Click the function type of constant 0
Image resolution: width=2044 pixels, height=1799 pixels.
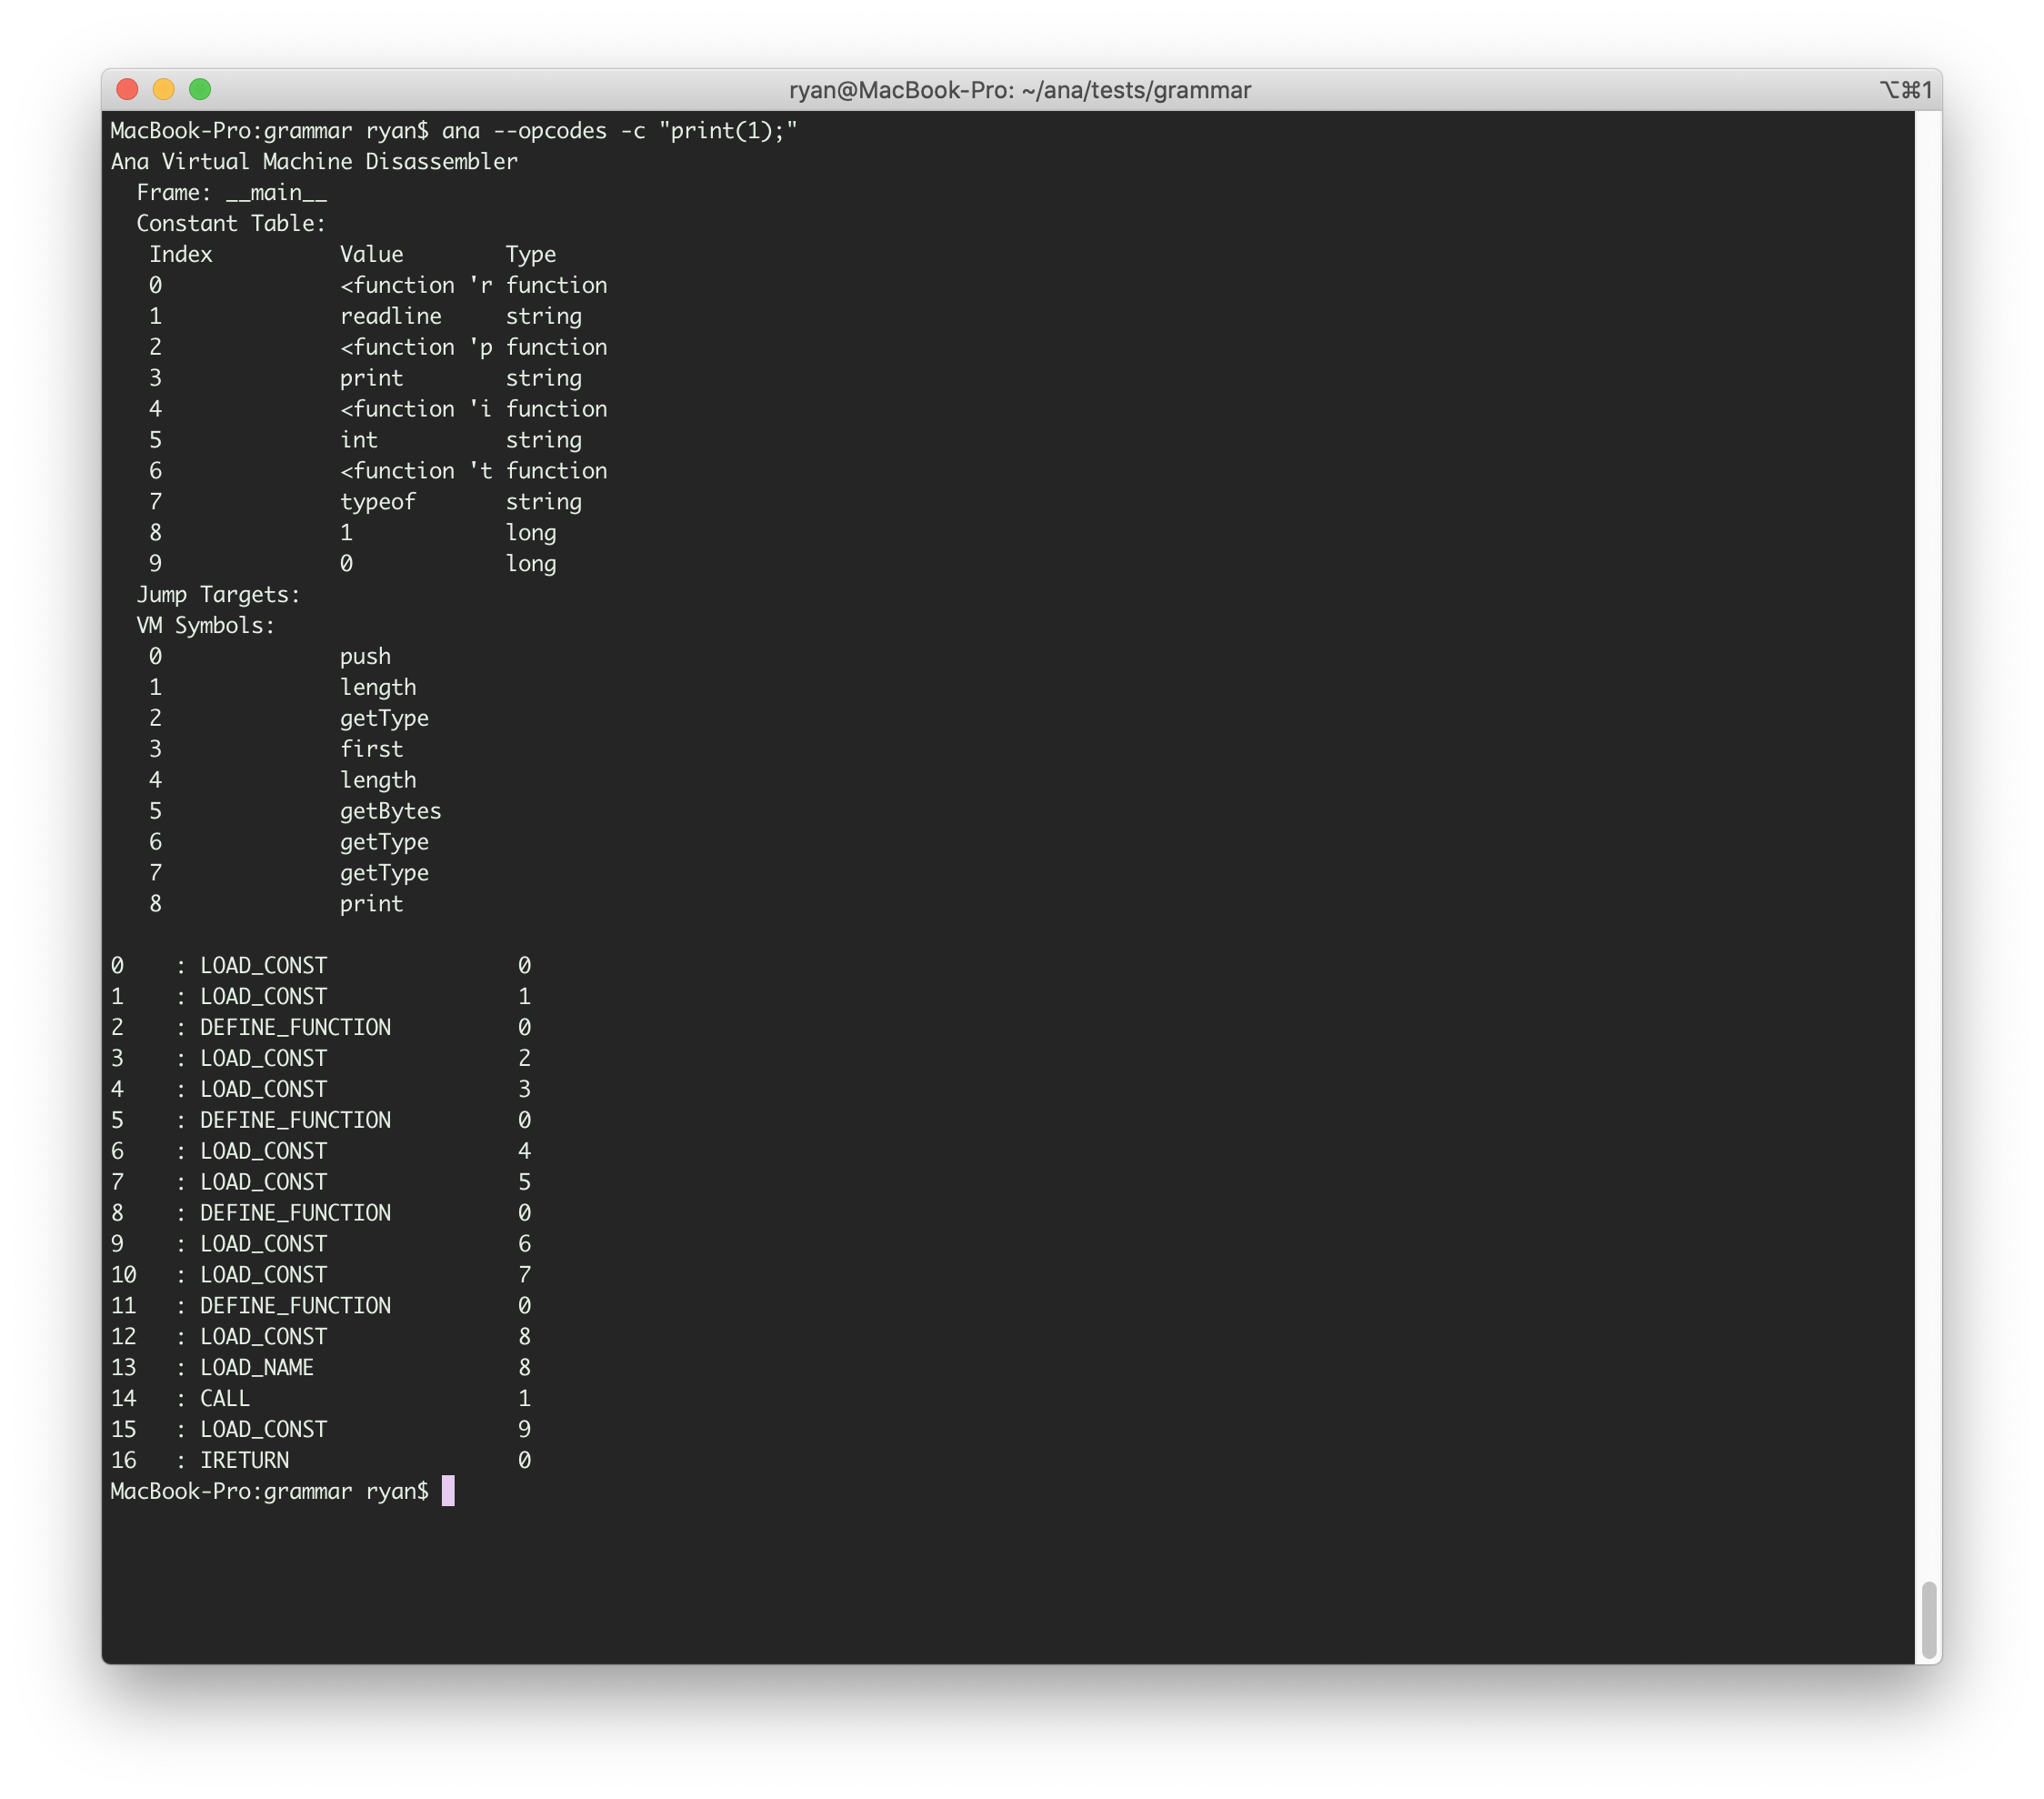point(557,286)
